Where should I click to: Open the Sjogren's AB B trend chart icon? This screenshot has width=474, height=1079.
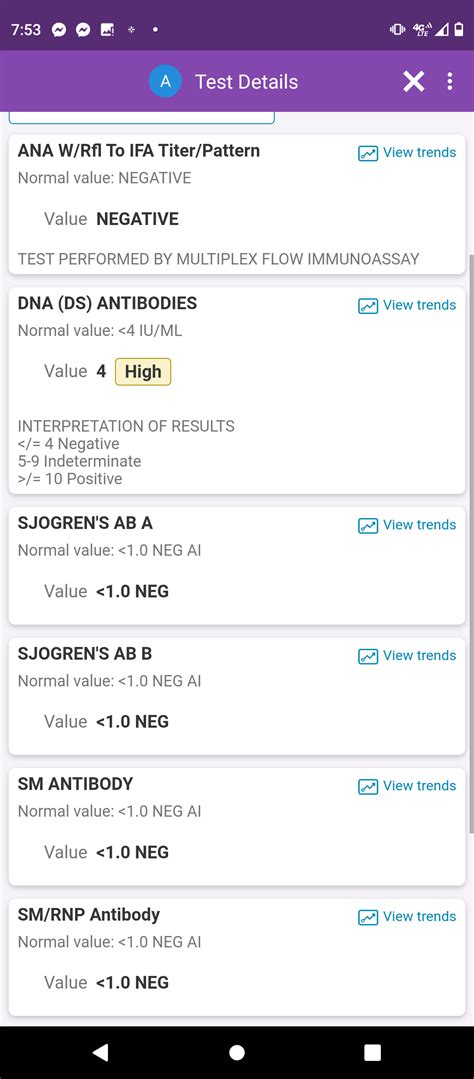(x=368, y=656)
